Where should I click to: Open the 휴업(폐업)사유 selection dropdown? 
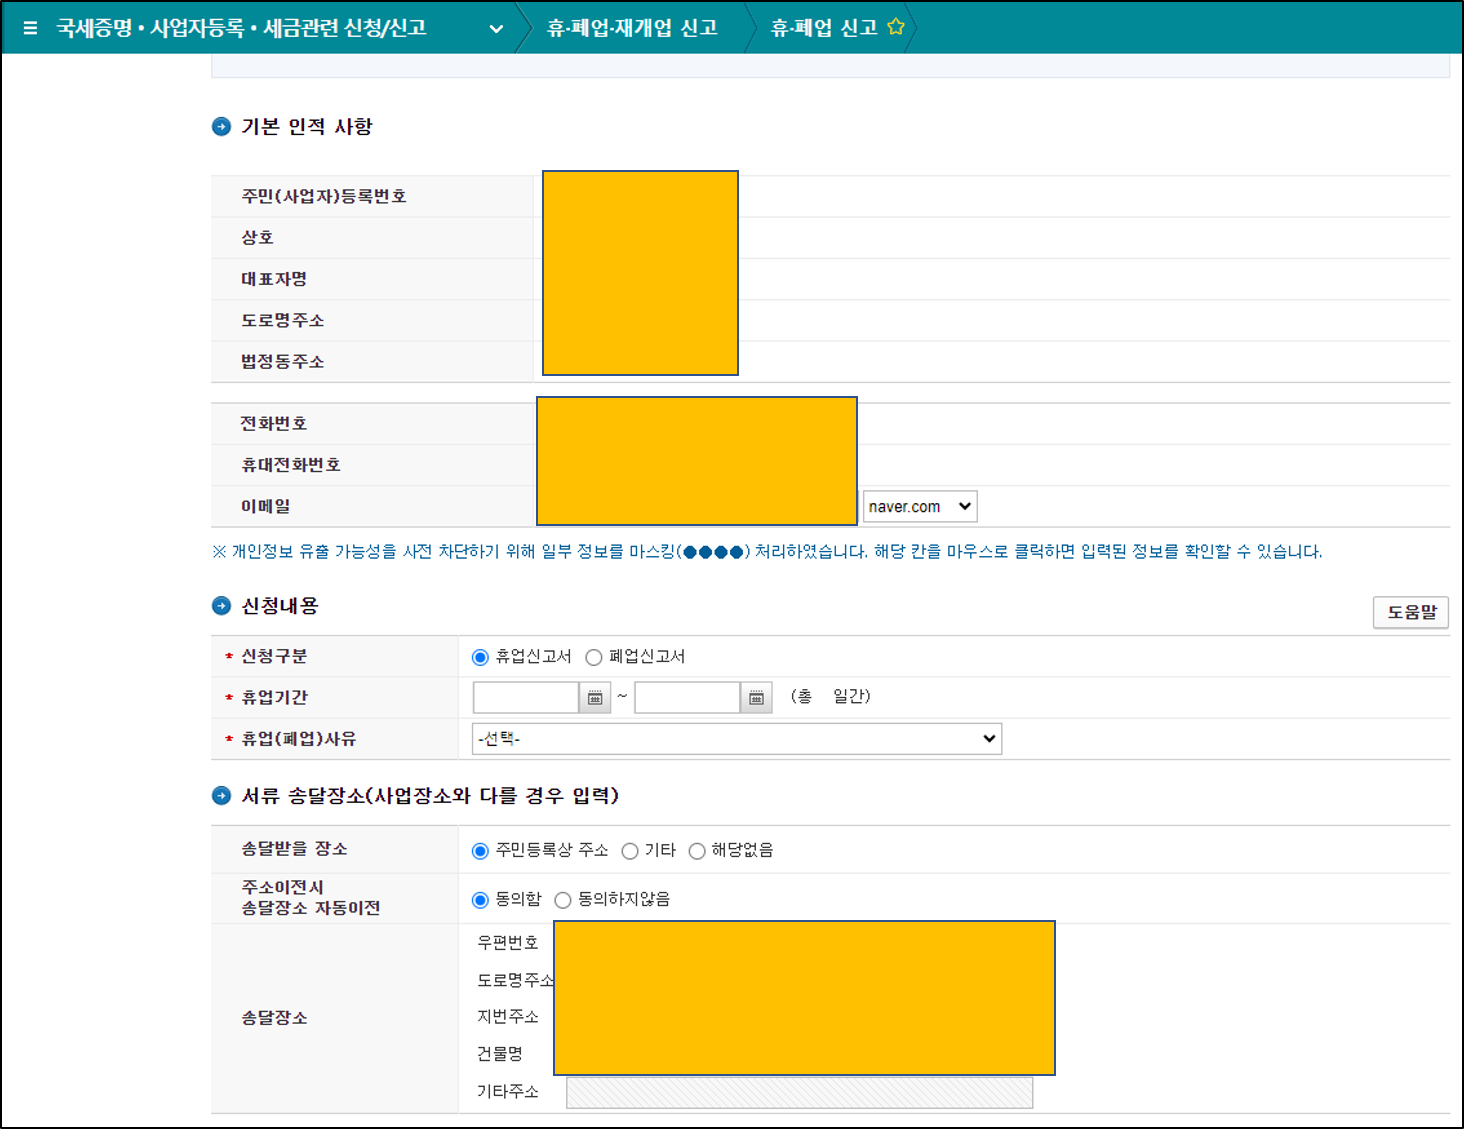coord(736,739)
